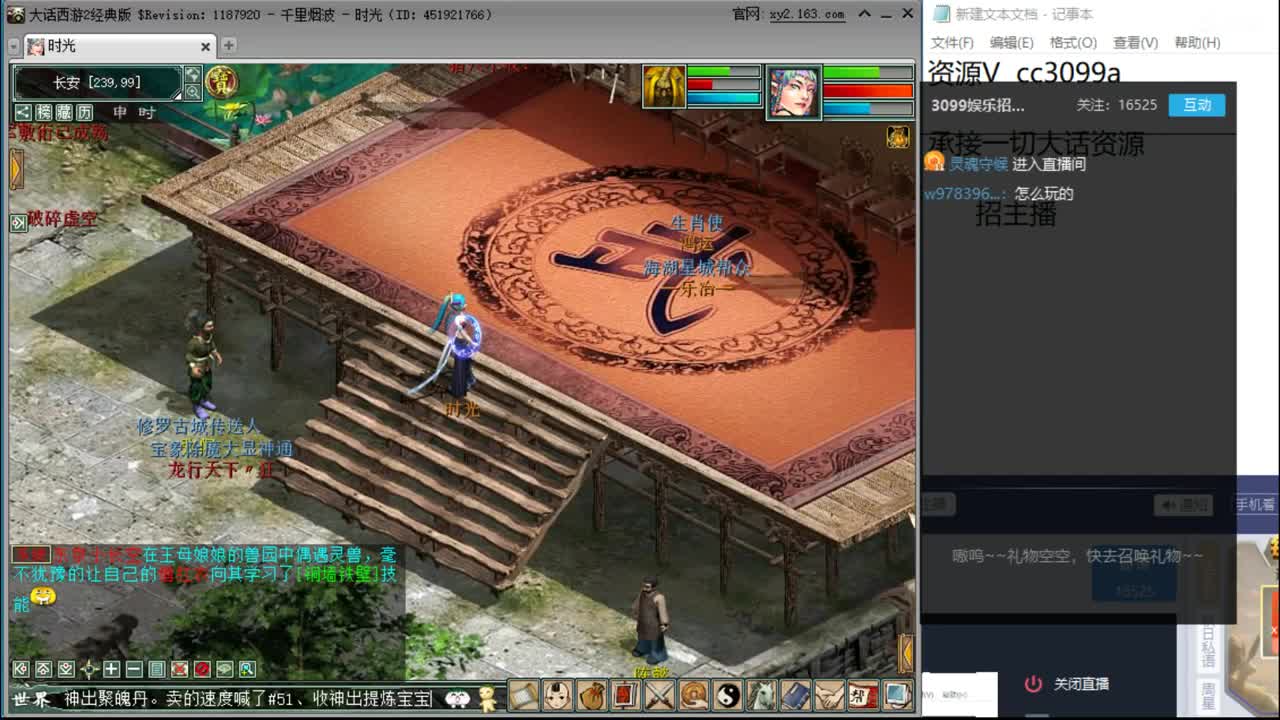Screen dimensions: 1280x720
Task: Click the magnifier search icon beside coordinates
Action: click(x=192, y=91)
